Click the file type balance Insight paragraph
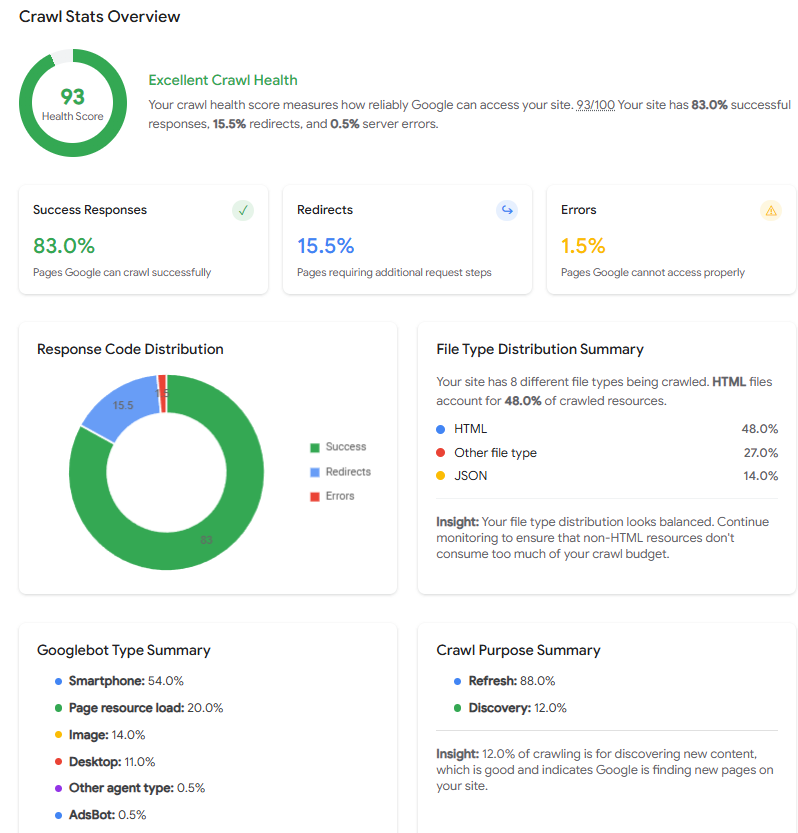 point(603,538)
